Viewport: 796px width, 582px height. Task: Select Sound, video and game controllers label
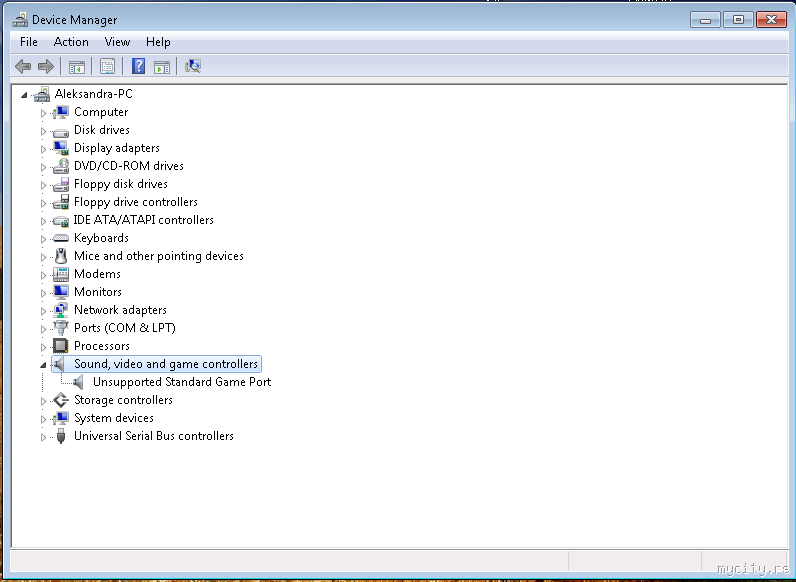click(166, 364)
